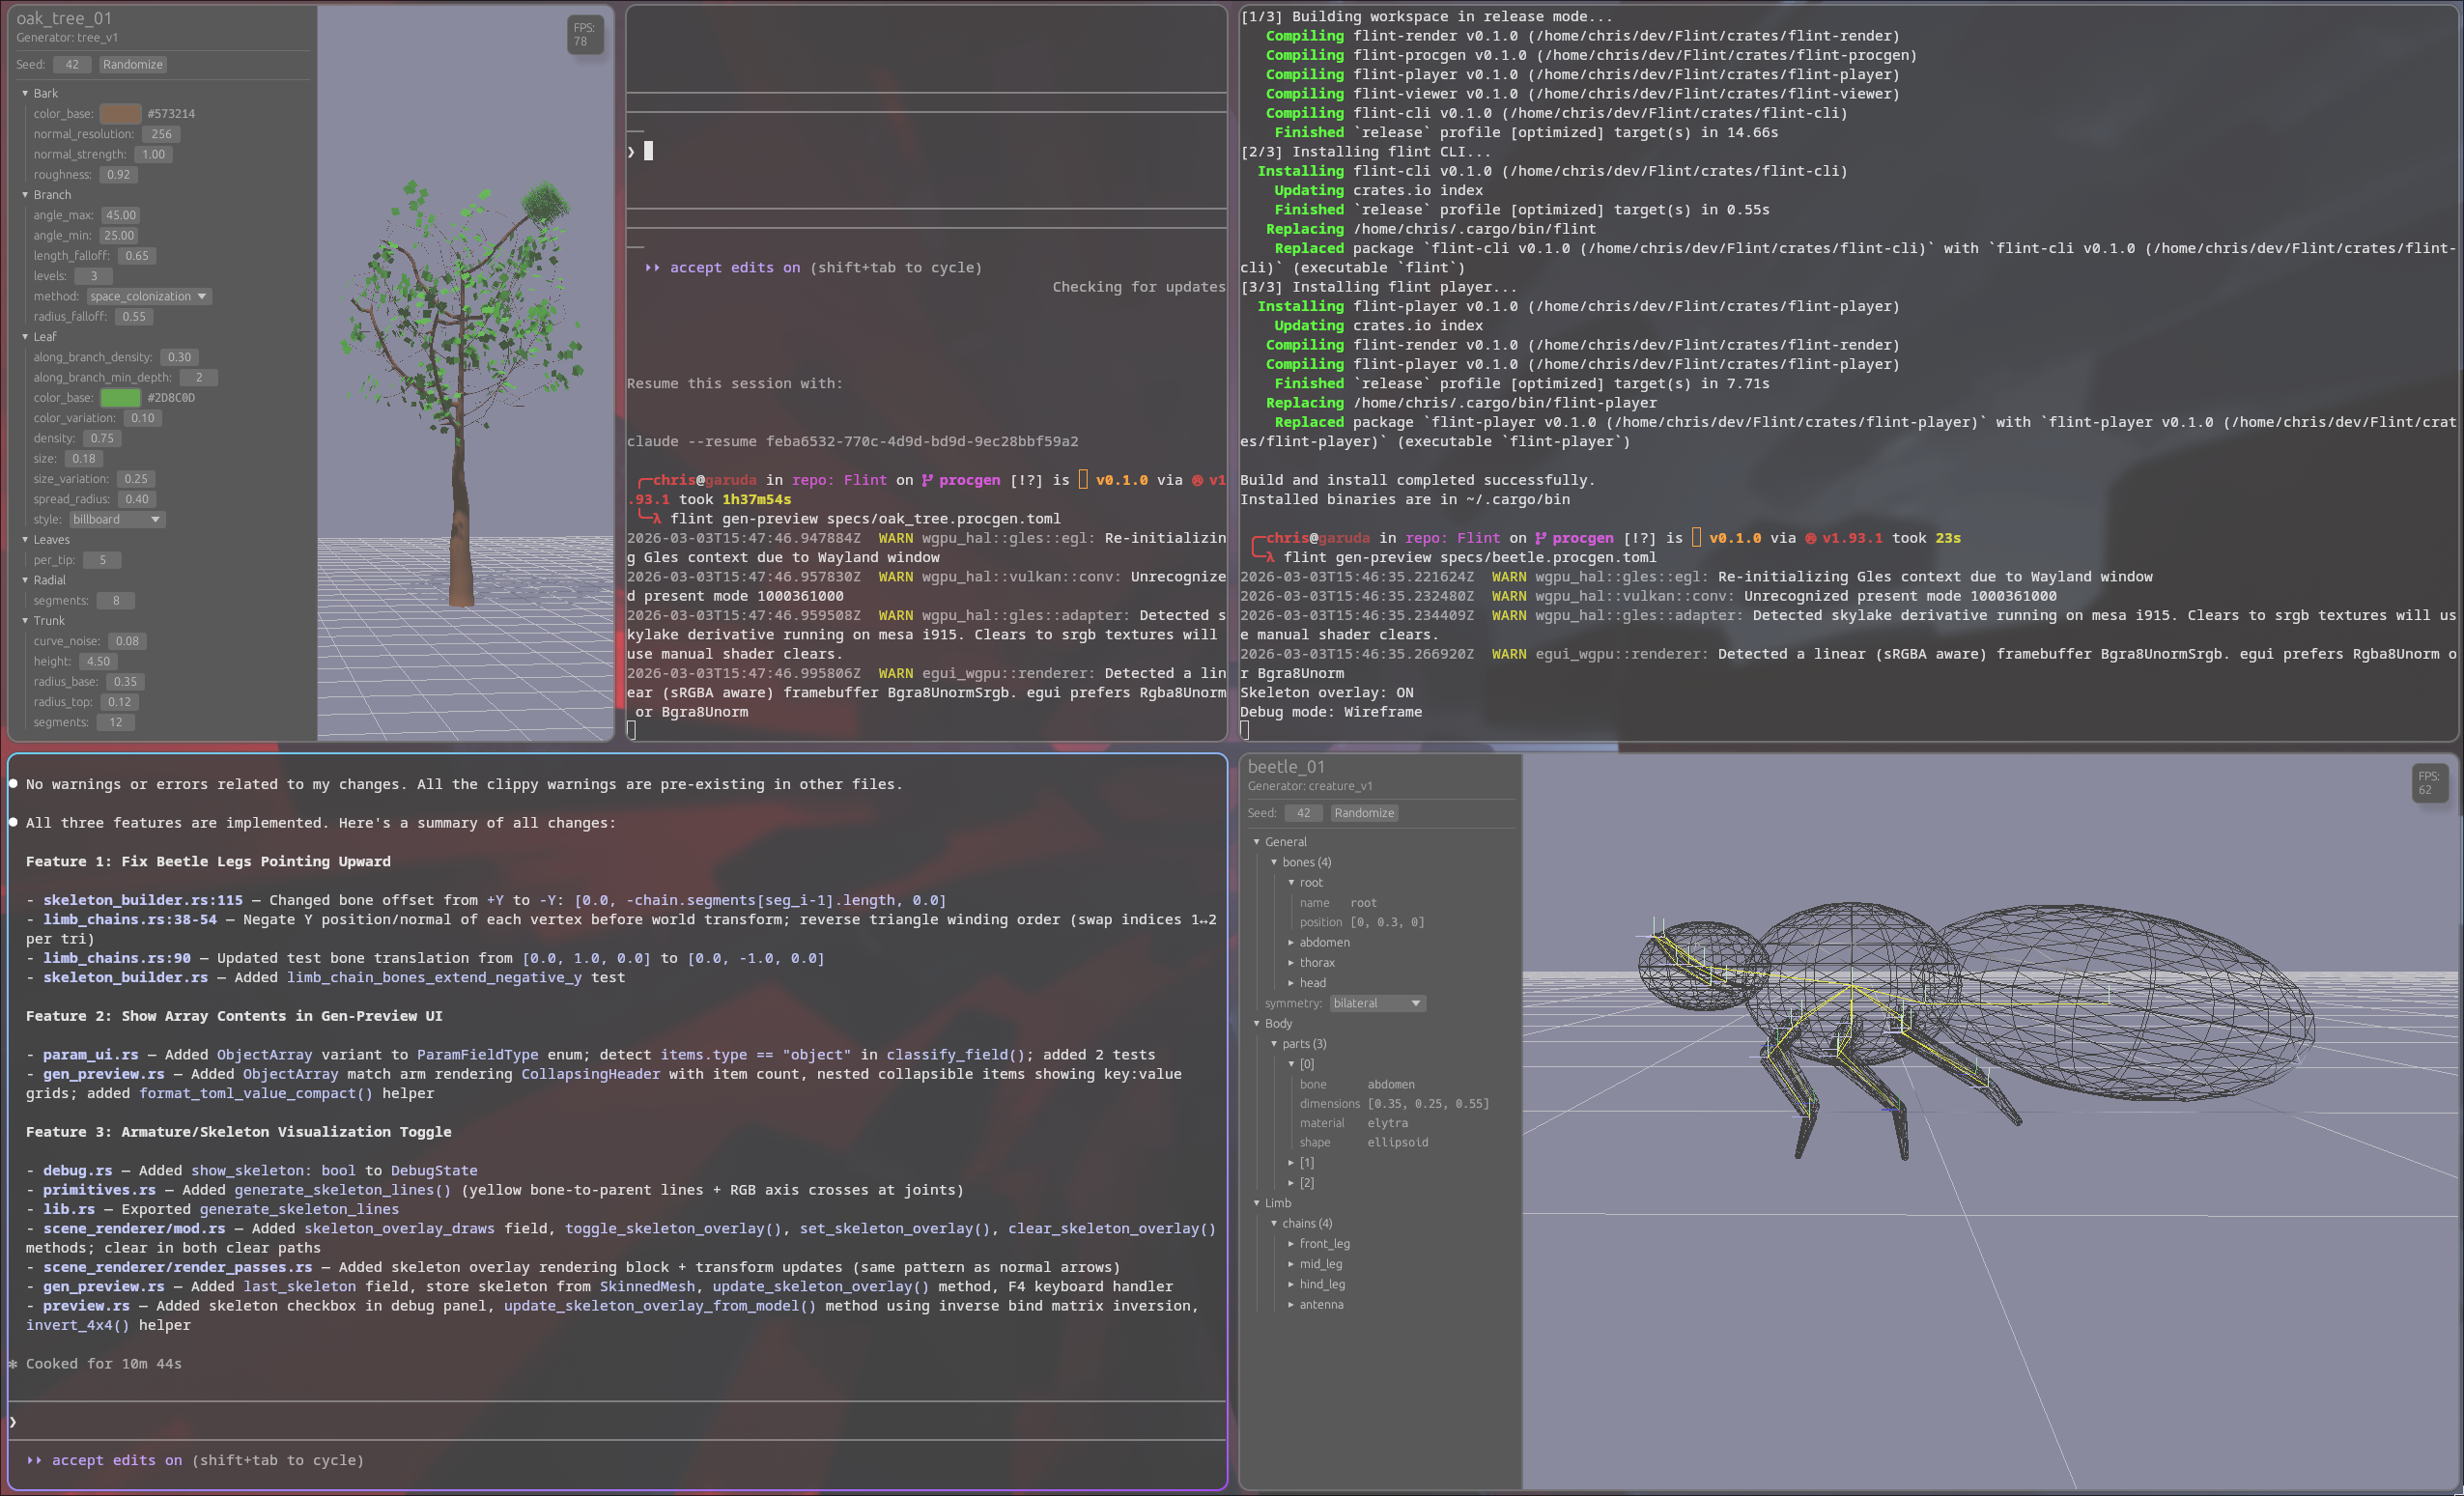The width and height of the screenshot is (2464, 1496).
Task: Open the Leaf color_base green swatch
Action: (120, 398)
